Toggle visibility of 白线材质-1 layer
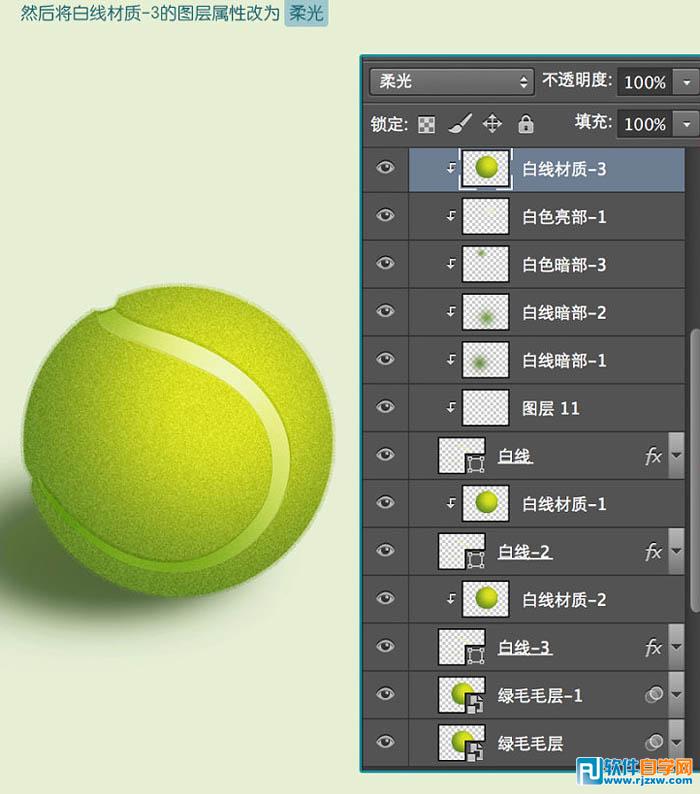Image resolution: width=700 pixels, height=794 pixels. pyautogui.click(x=385, y=502)
